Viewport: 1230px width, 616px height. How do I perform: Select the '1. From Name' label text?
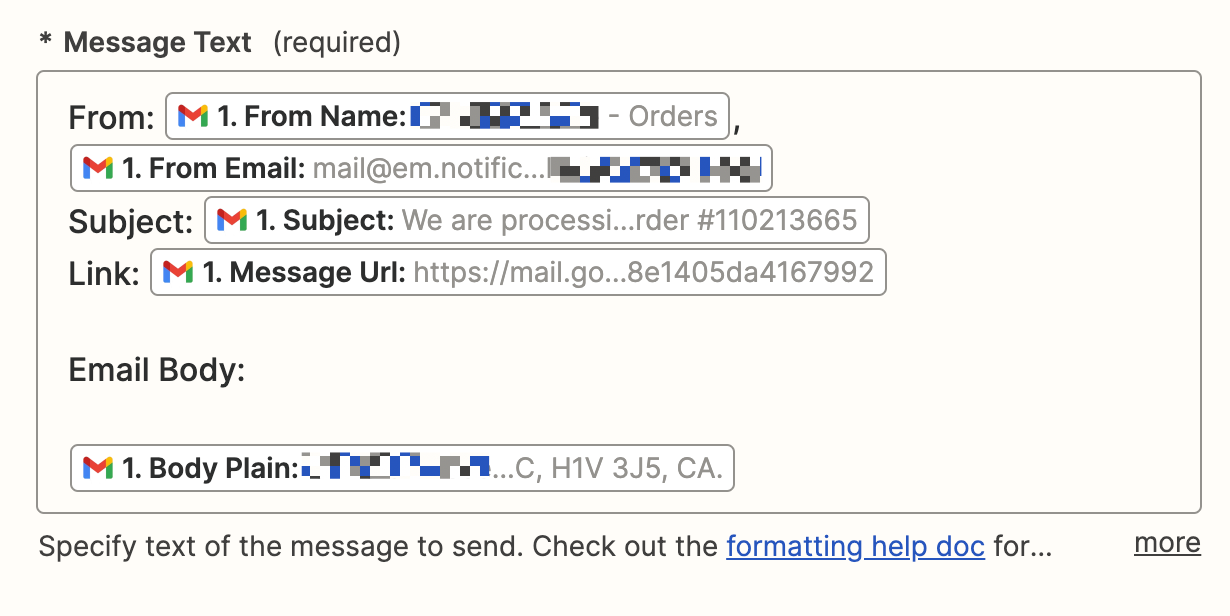coord(312,117)
